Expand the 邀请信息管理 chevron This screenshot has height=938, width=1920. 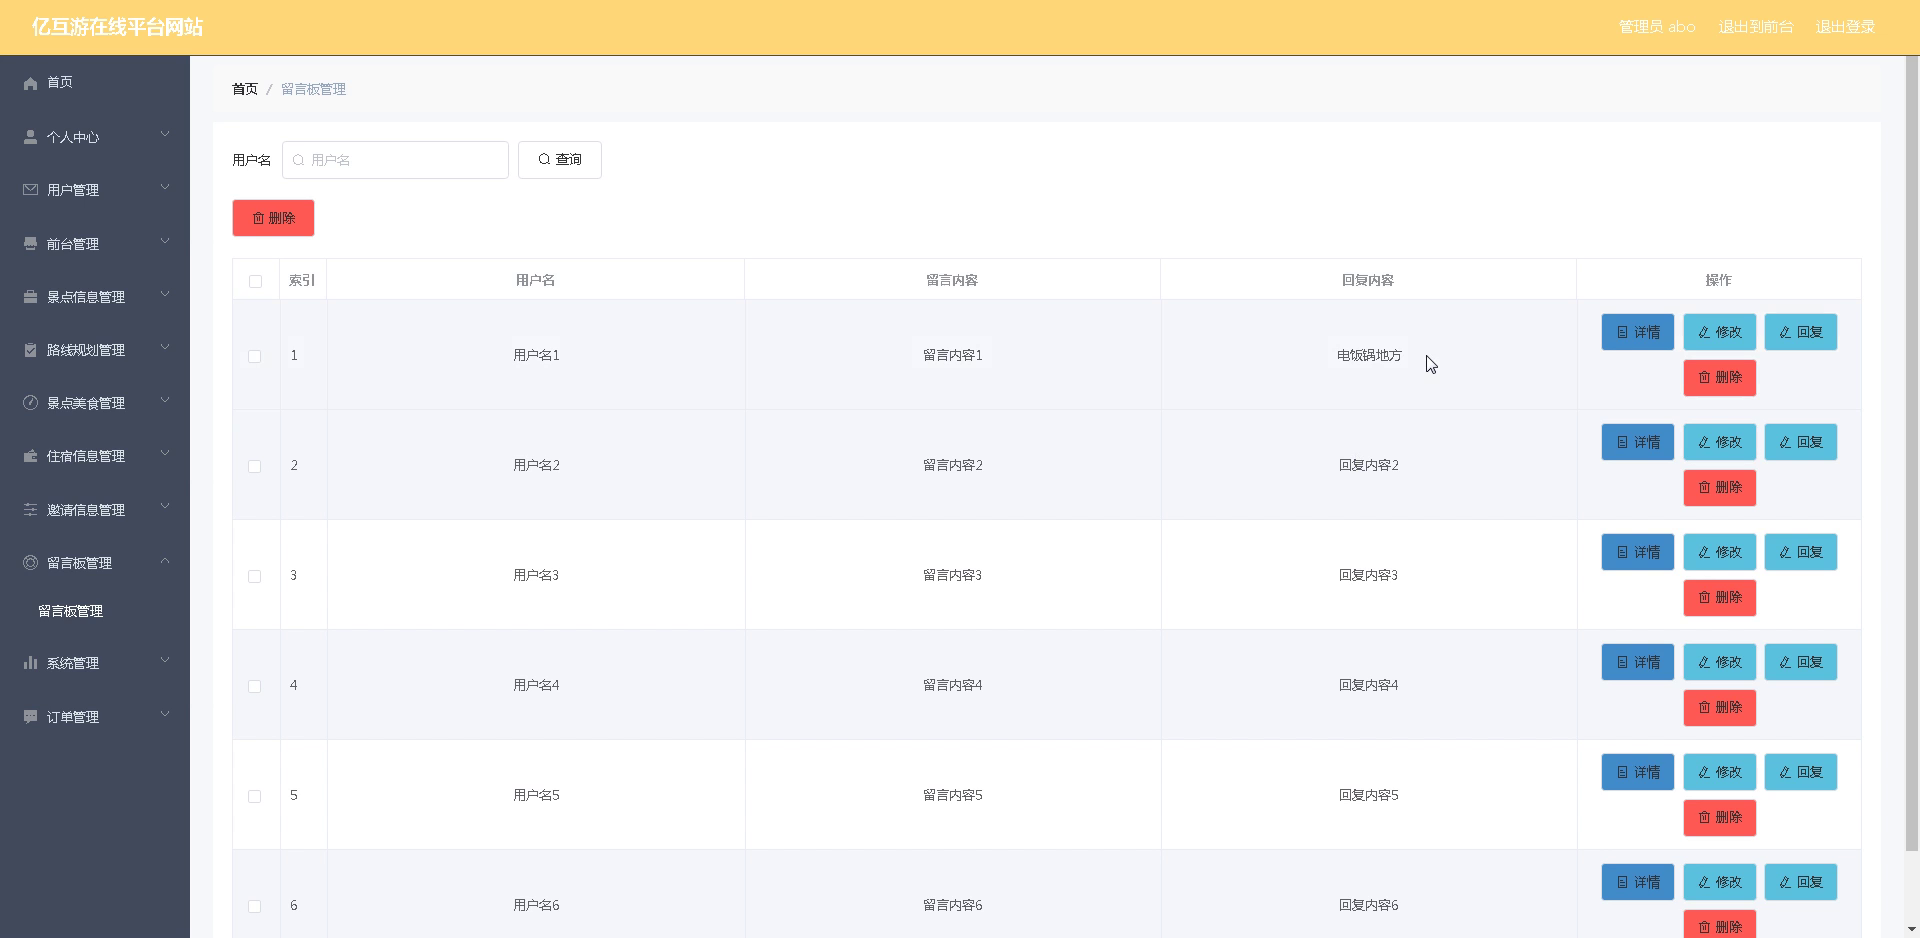tap(165, 508)
